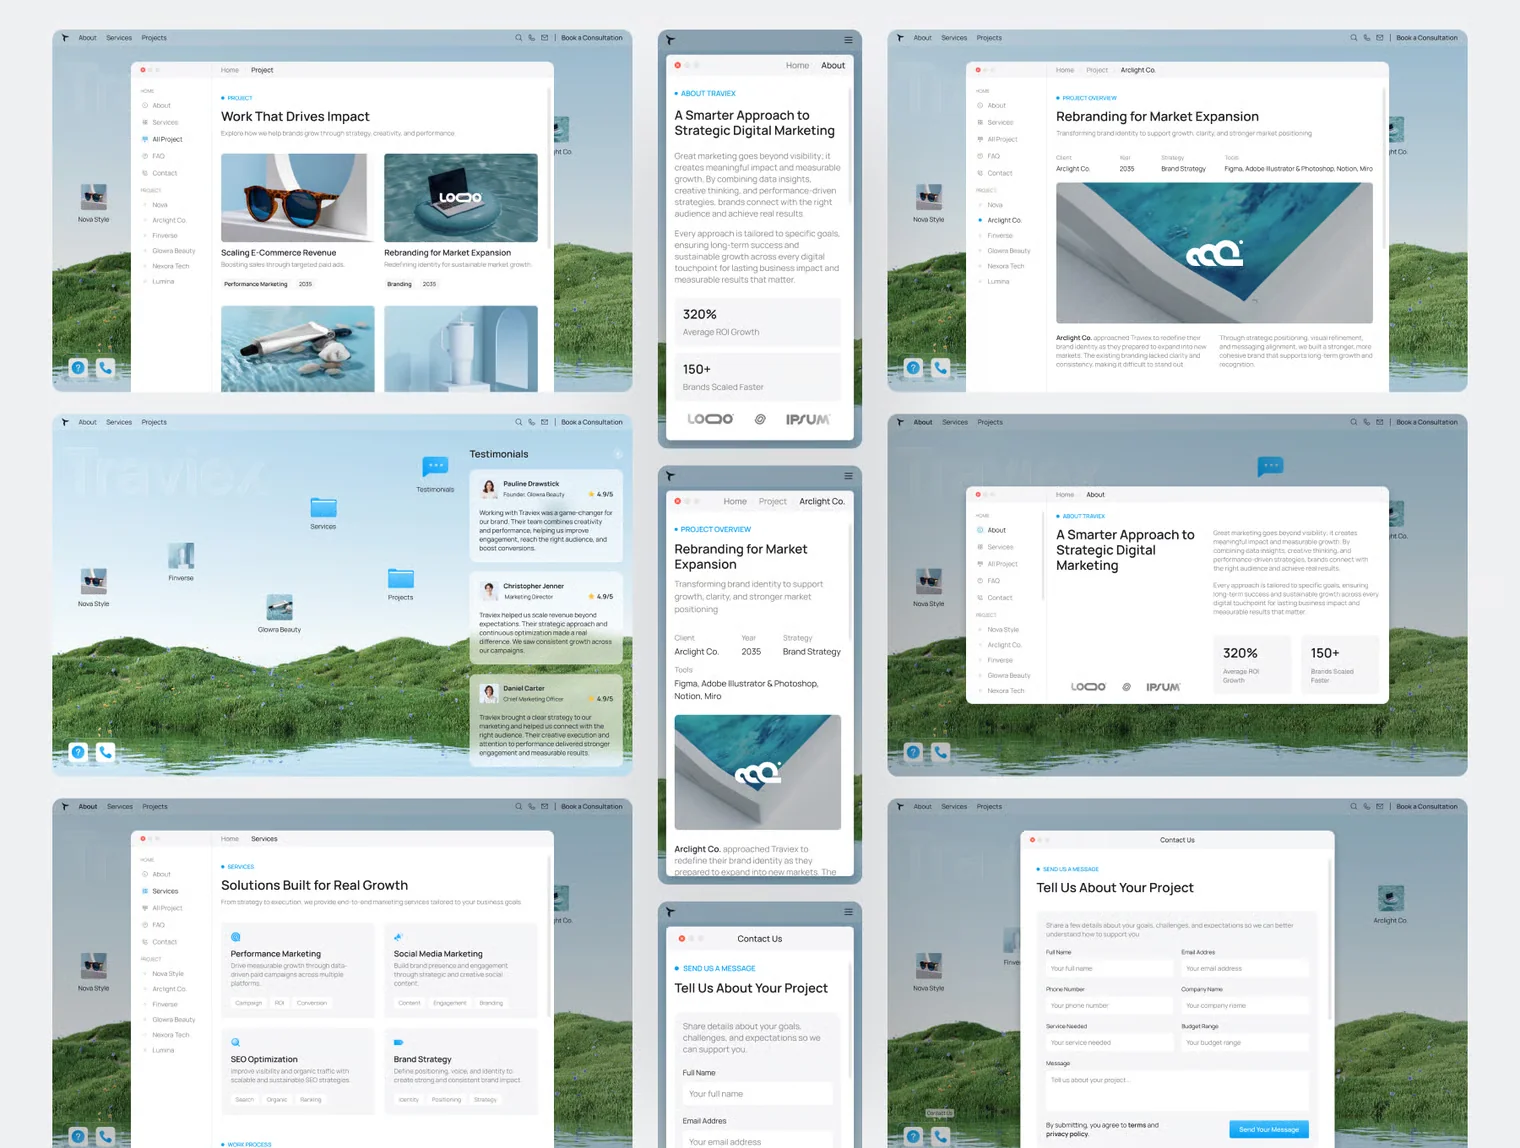This screenshot has width=1520, height=1148.
Task: Focus Phone Number field in desktop contact form
Action: [x=1109, y=1005]
